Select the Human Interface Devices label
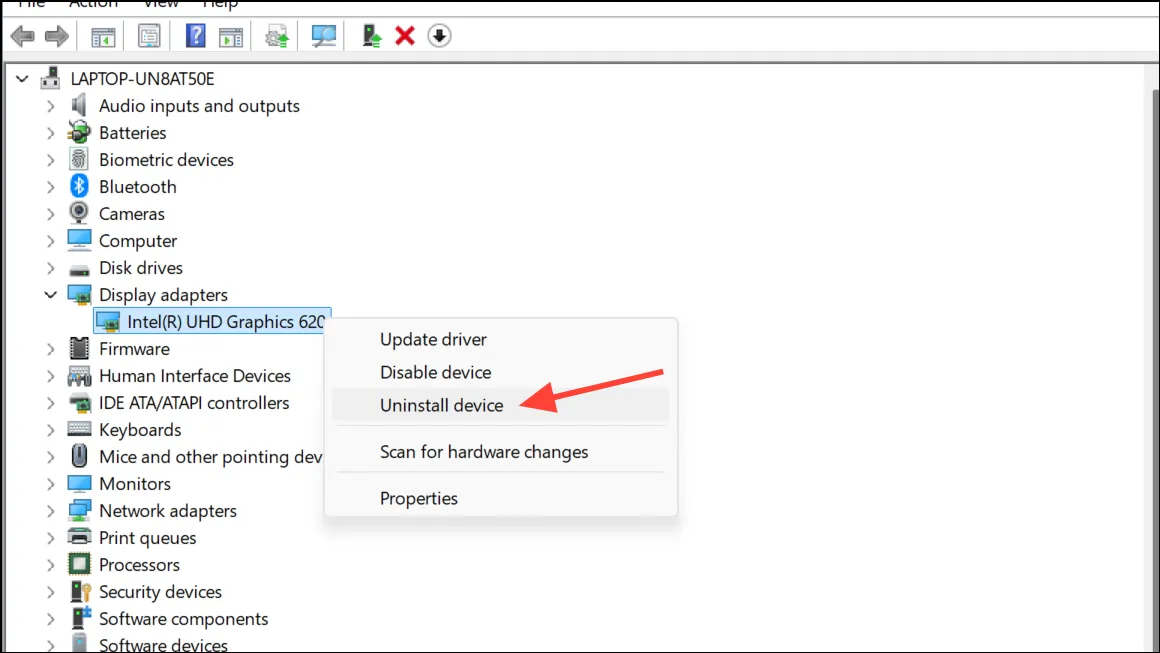Screen dimensions: 1160x653 (x=195, y=376)
